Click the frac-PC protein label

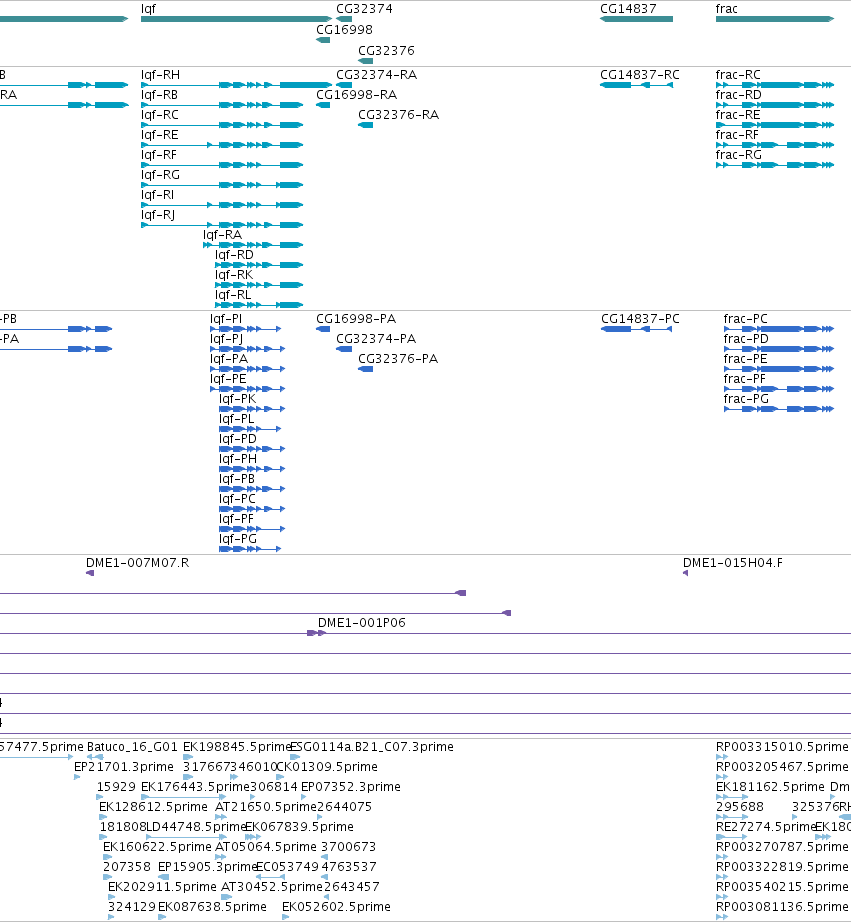pos(746,319)
